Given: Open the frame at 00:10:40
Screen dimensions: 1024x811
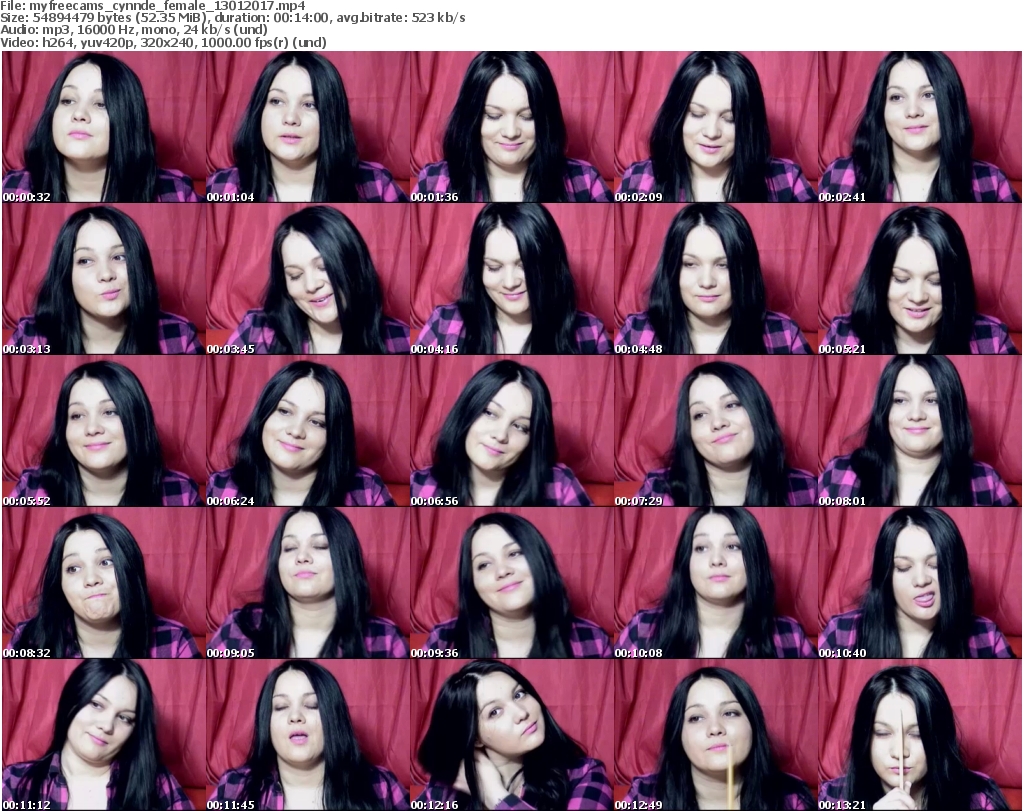Looking at the screenshot, I should 919,583.
